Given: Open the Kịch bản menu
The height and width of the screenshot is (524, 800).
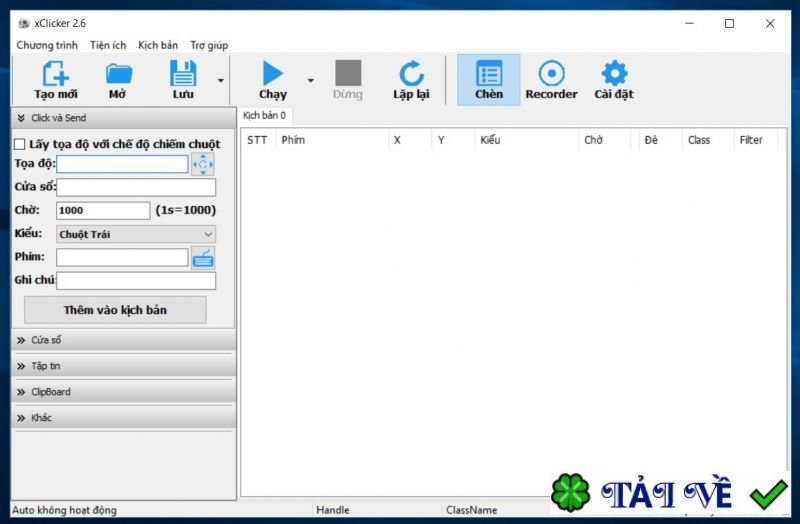Looking at the screenshot, I should (158, 45).
